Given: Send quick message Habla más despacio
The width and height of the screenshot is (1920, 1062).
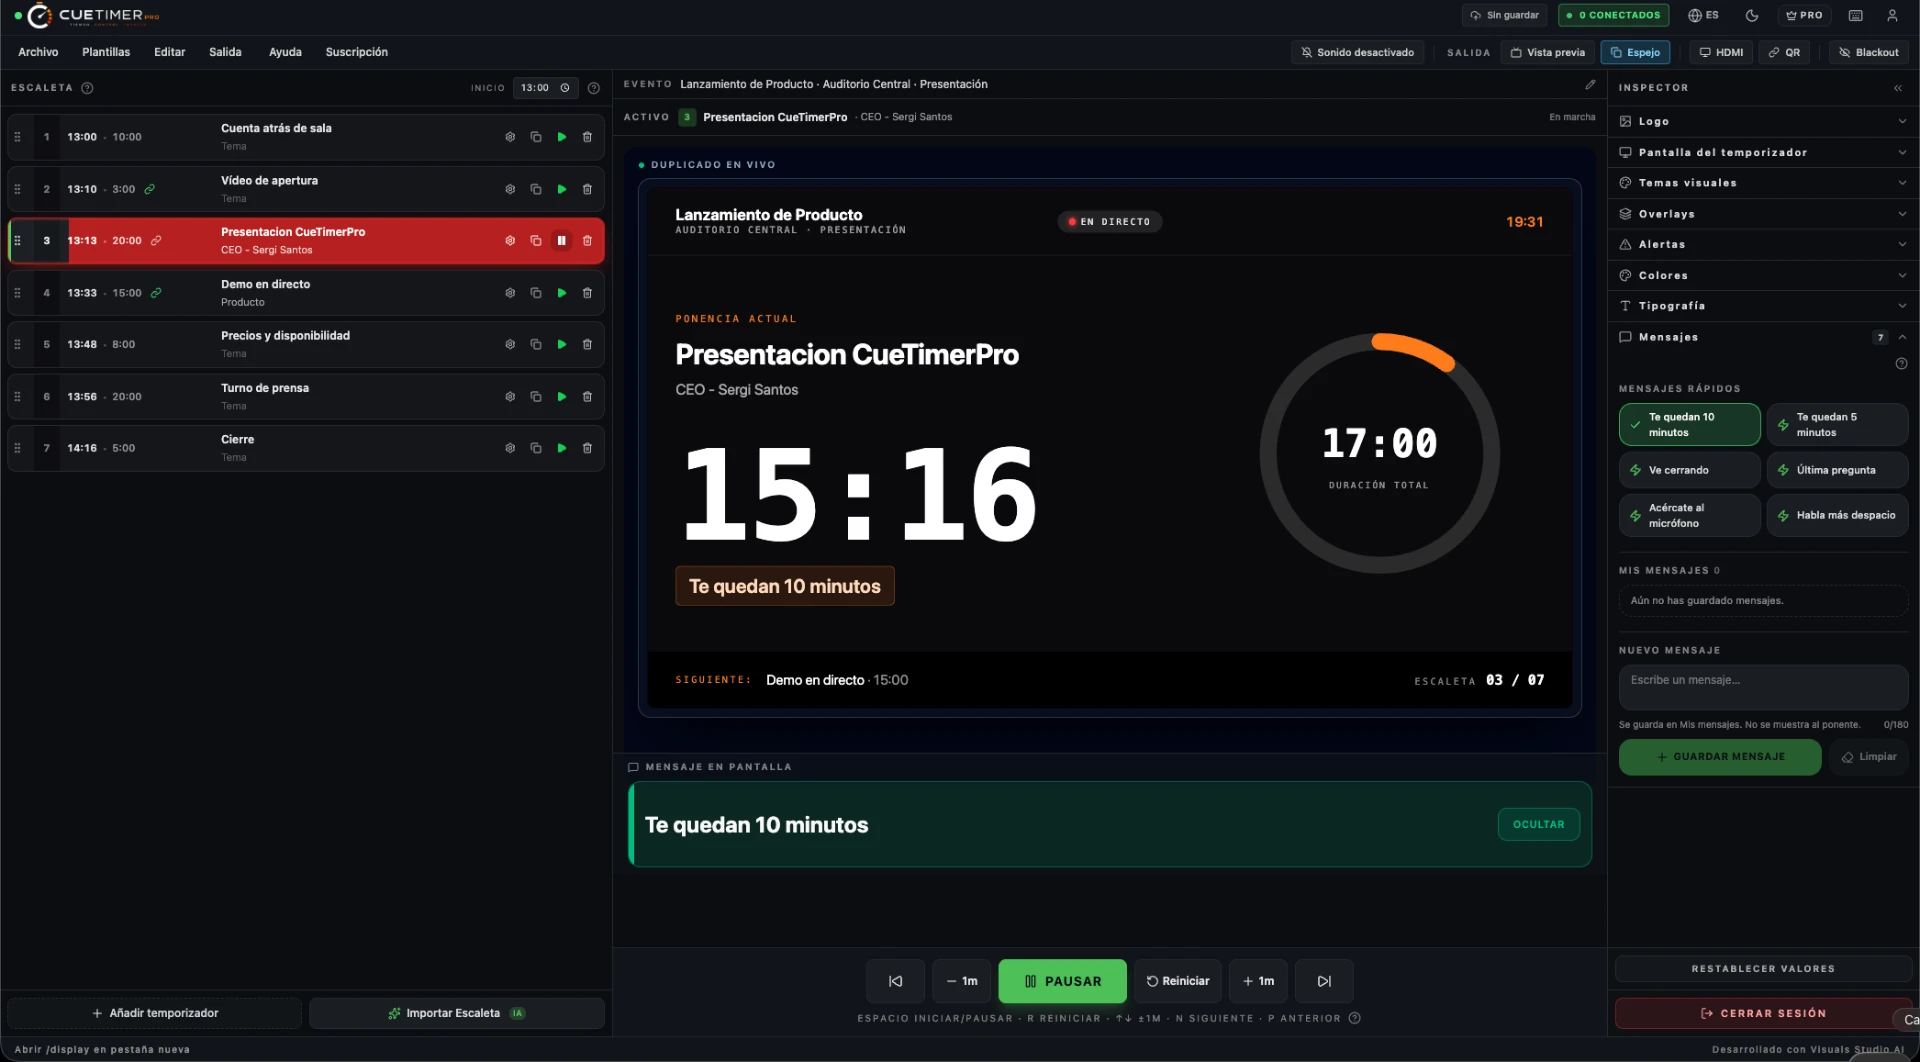Looking at the screenshot, I should click(x=1837, y=515).
